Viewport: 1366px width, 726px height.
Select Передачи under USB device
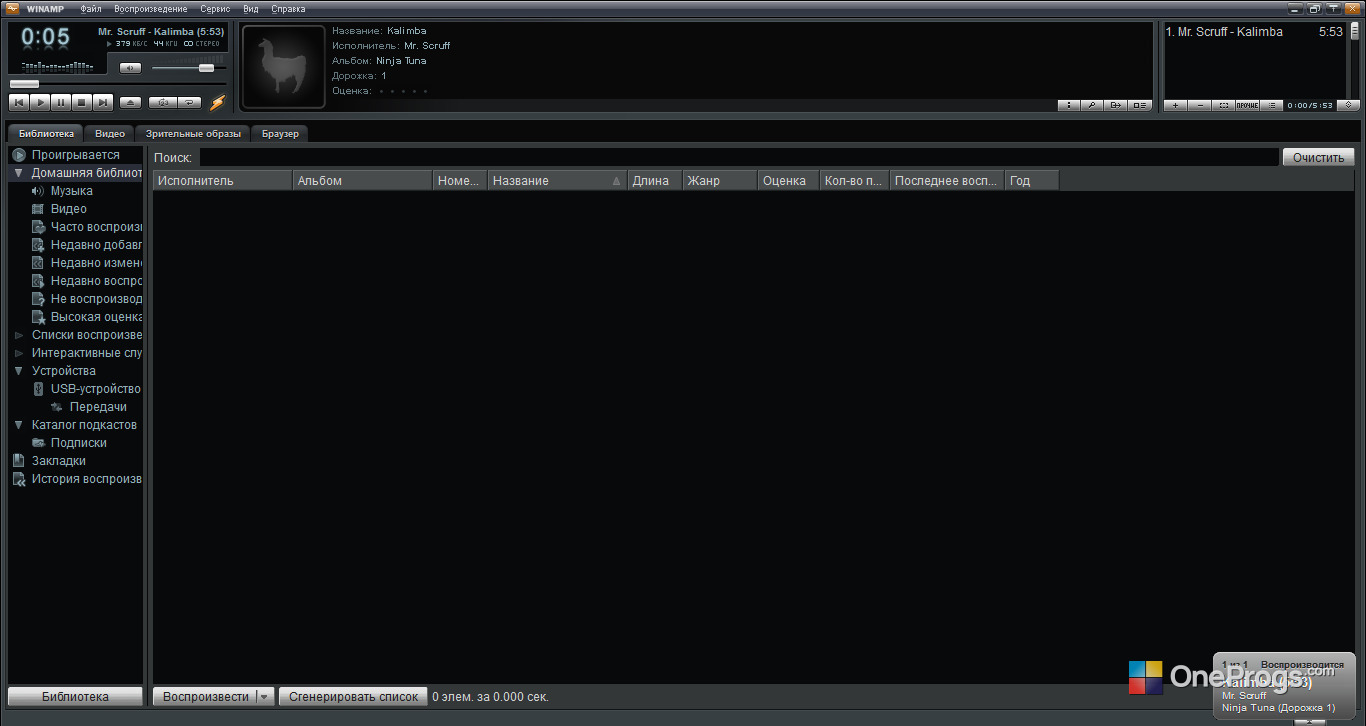(98, 407)
